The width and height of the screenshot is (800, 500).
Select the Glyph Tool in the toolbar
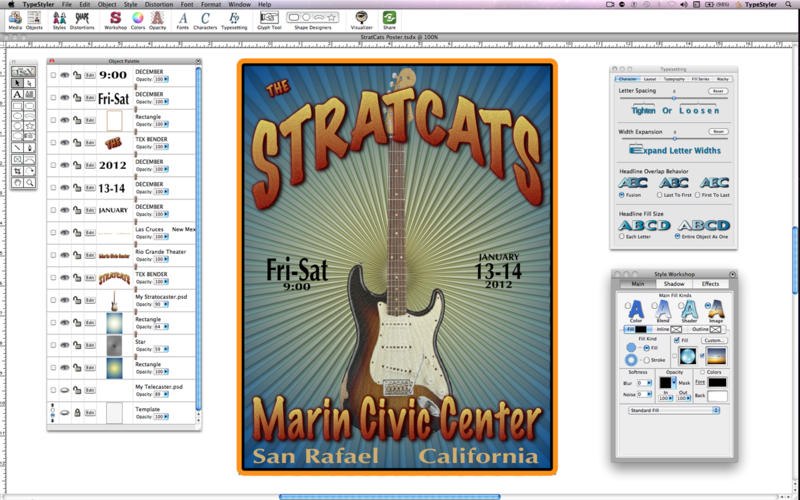(x=270, y=18)
